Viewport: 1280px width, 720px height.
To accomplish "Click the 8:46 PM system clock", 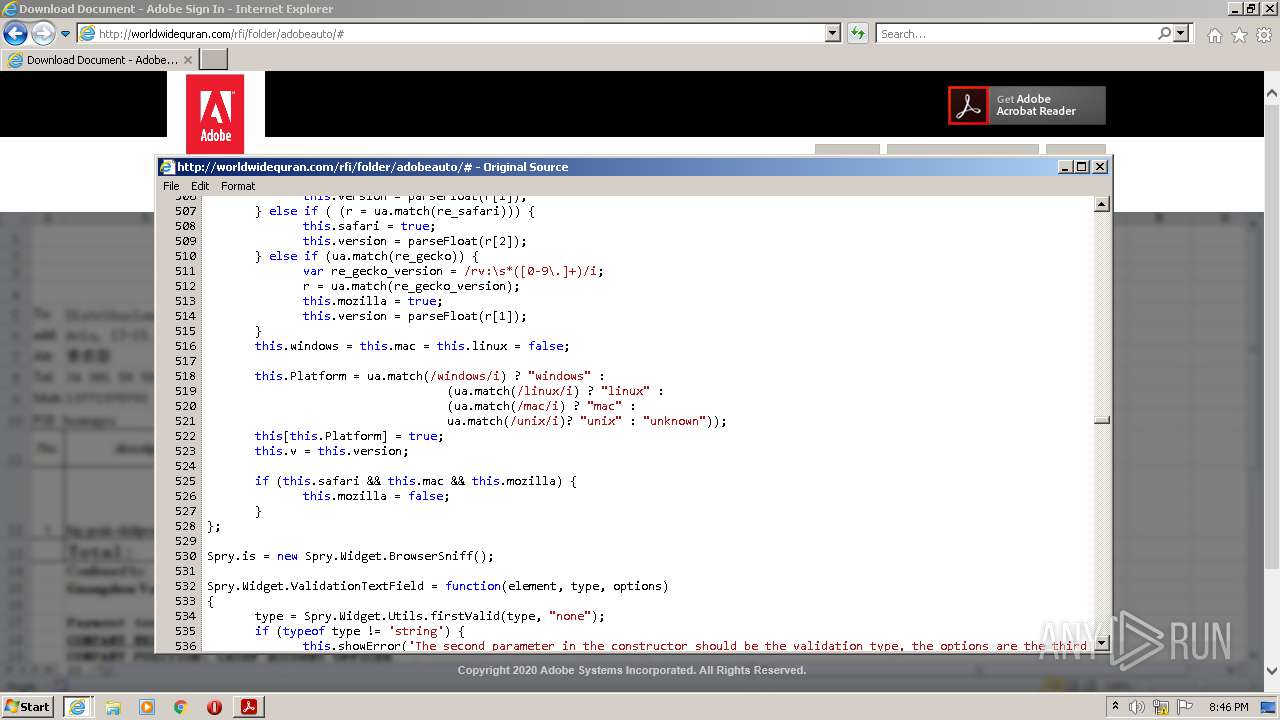I will [x=1228, y=707].
